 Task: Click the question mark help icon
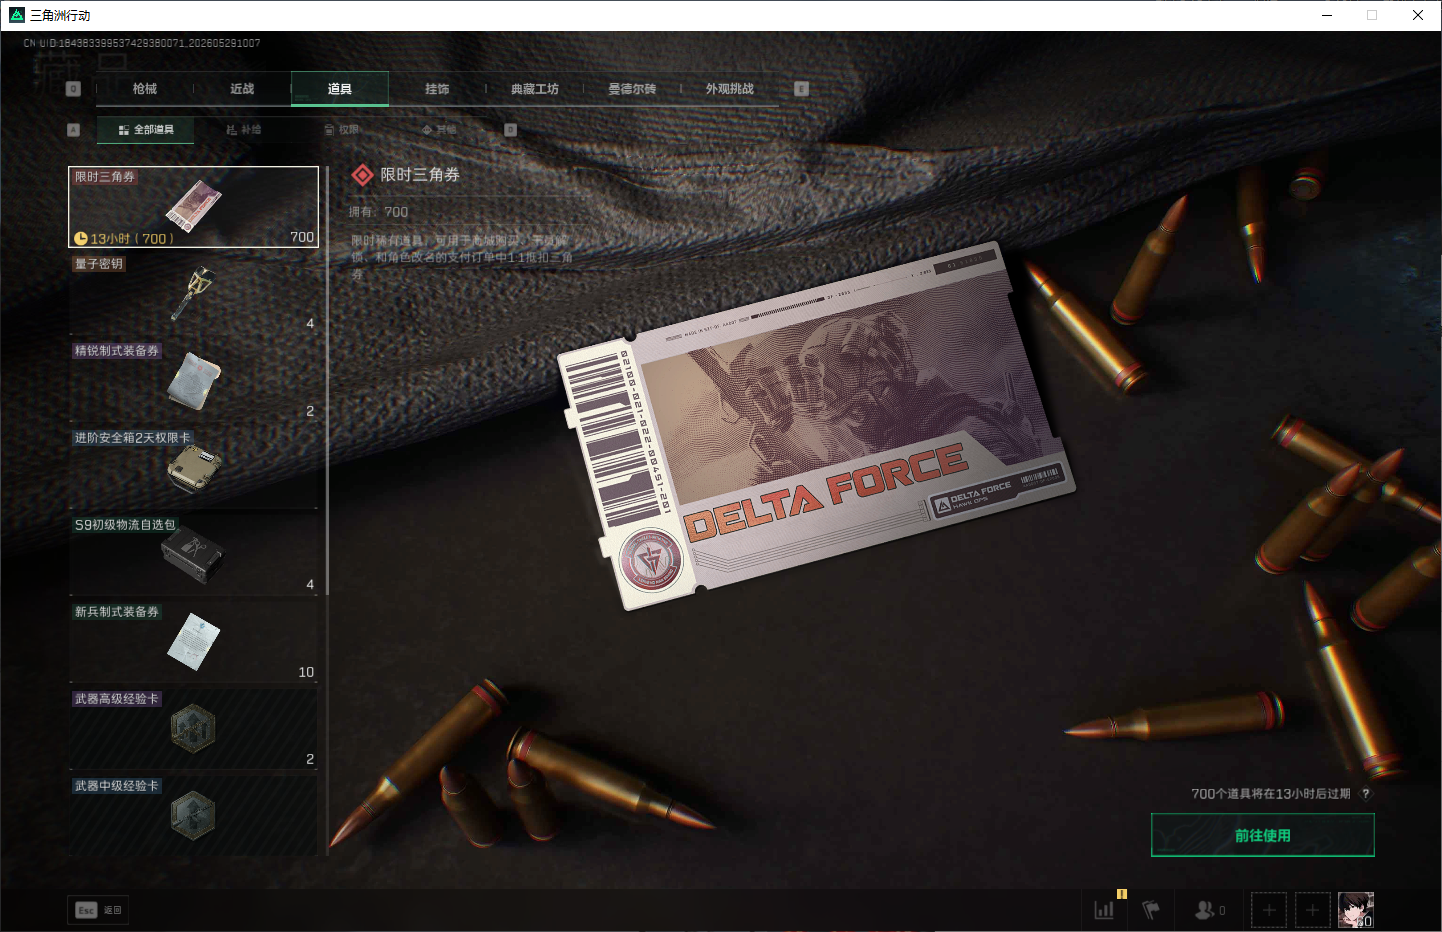(x=1366, y=794)
